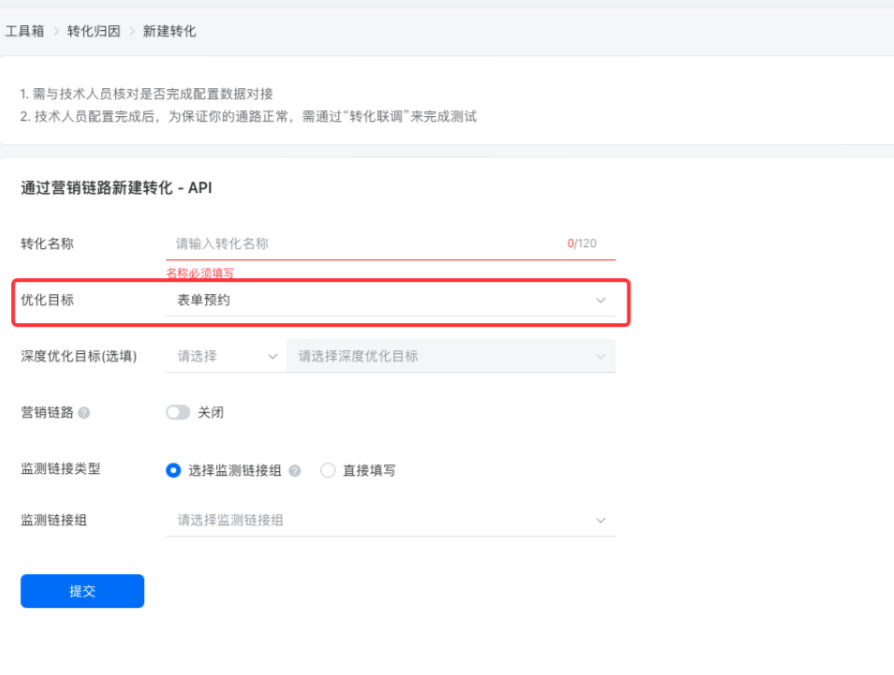
Task: Go to 转化归因 in breadcrumb
Action: [x=94, y=31]
